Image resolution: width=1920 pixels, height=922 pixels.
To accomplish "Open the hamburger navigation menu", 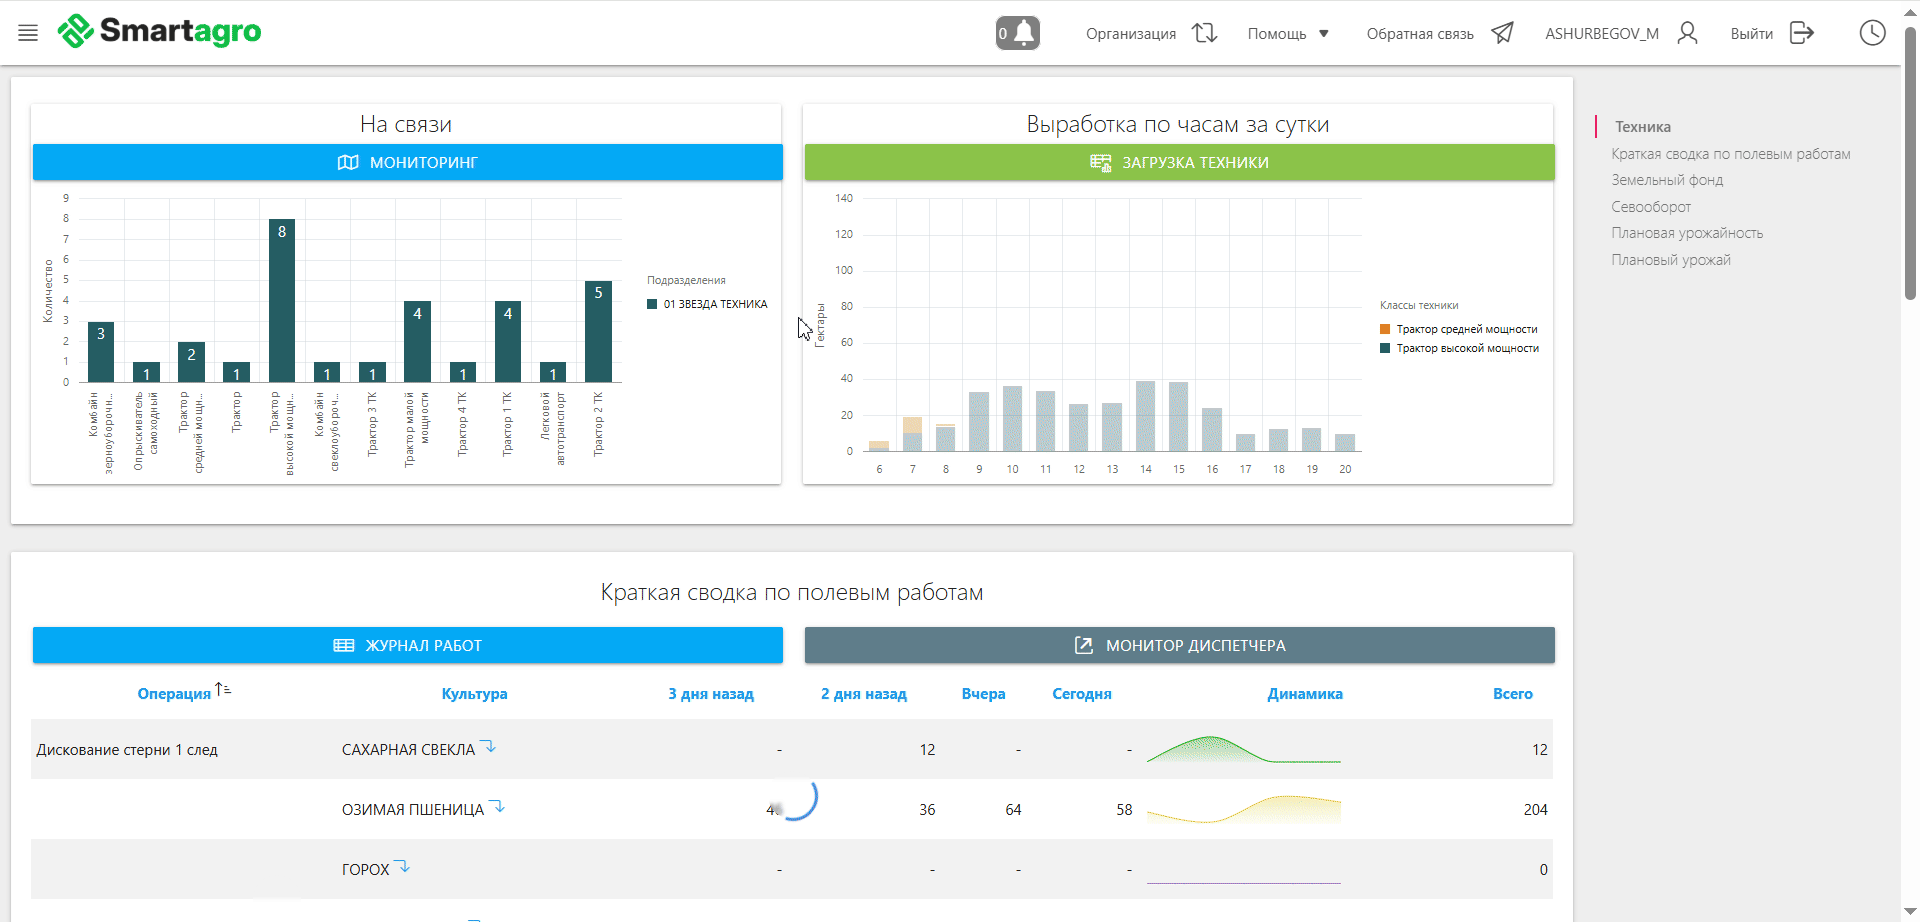I will [x=28, y=33].
